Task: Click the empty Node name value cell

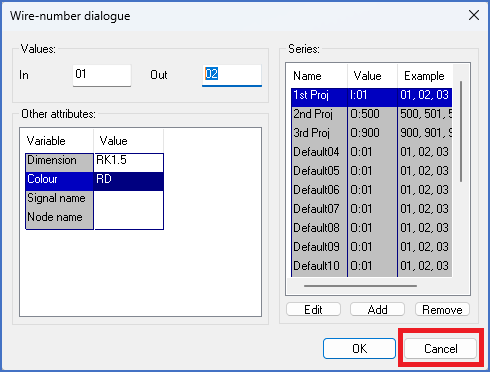Action: click(x=129, y=219)
